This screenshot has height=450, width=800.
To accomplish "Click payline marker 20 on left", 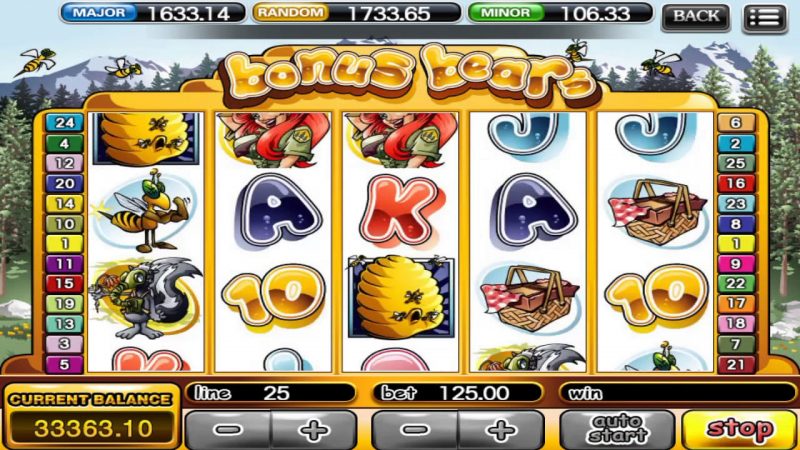I will [65, 183].
